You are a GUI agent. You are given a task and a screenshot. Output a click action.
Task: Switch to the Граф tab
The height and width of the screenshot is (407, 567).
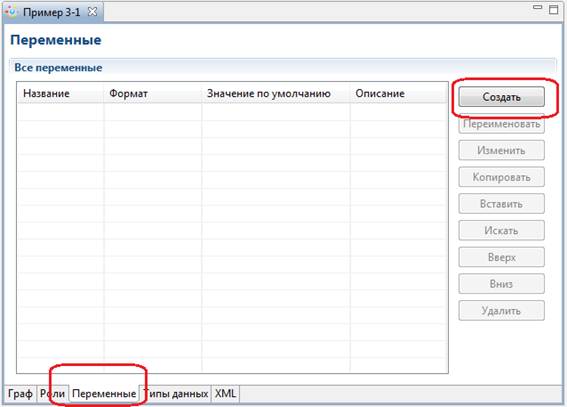click(20, 393)
